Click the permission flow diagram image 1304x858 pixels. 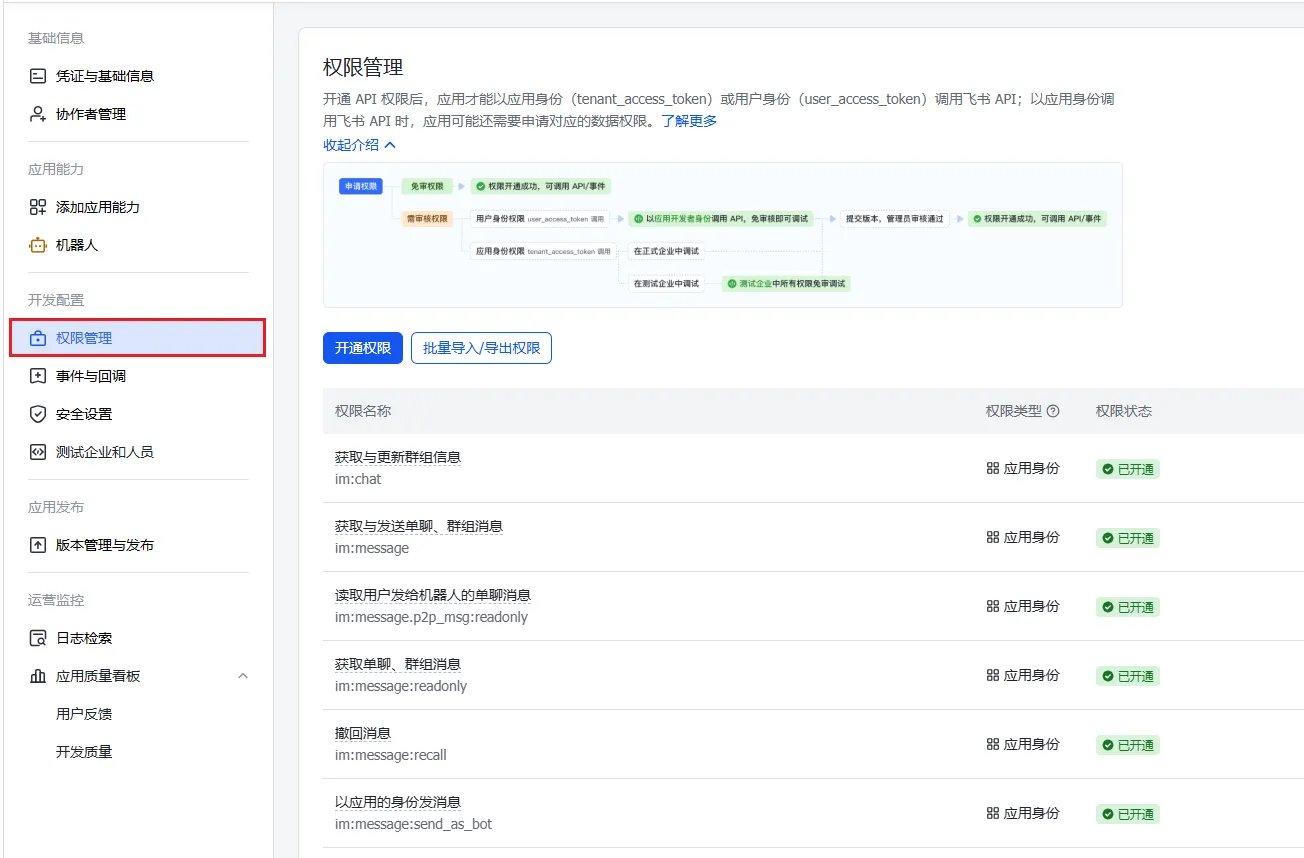[x=722, y=235]
